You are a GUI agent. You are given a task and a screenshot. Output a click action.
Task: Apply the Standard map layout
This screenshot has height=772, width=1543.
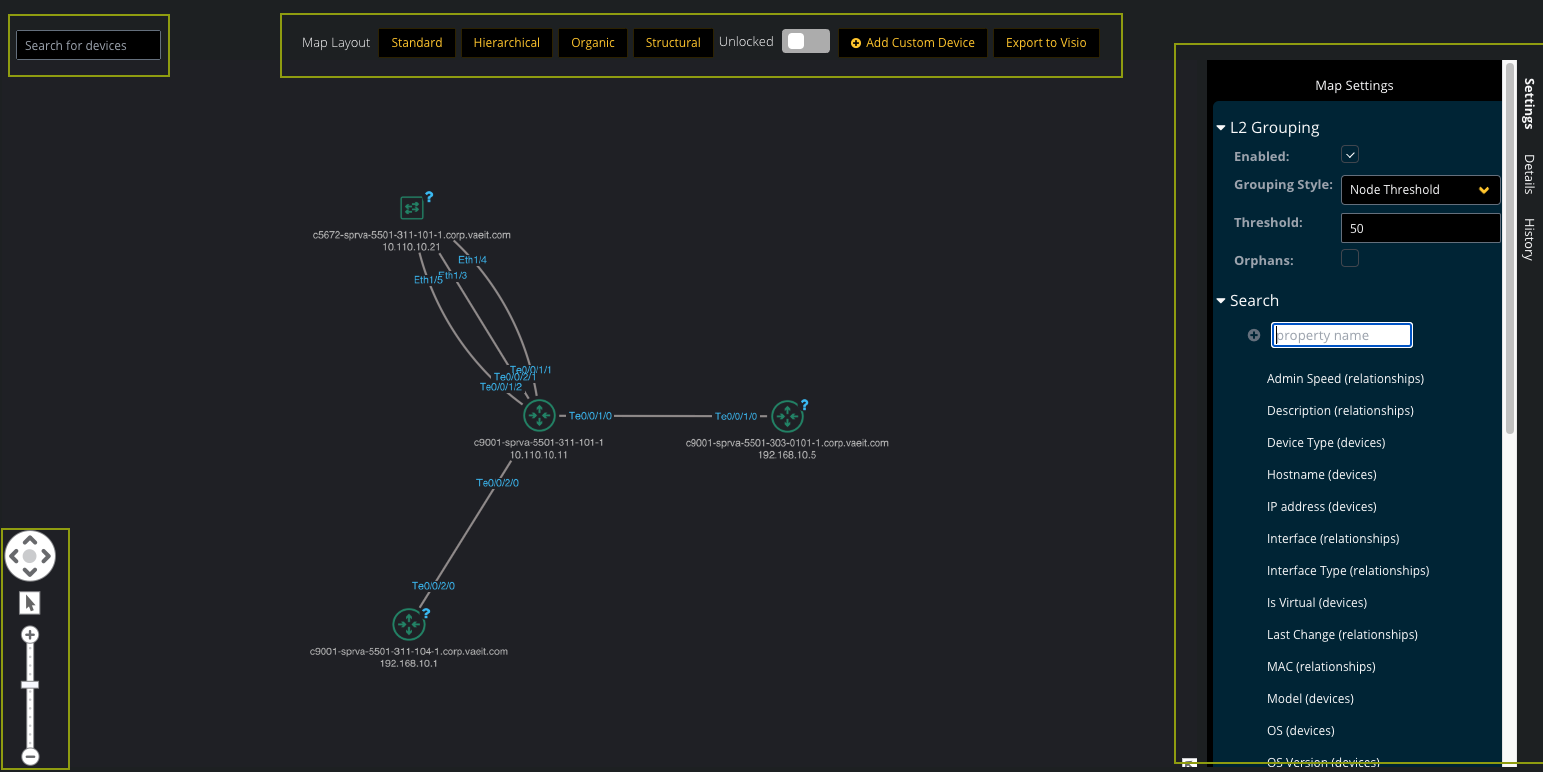point(417,43)
